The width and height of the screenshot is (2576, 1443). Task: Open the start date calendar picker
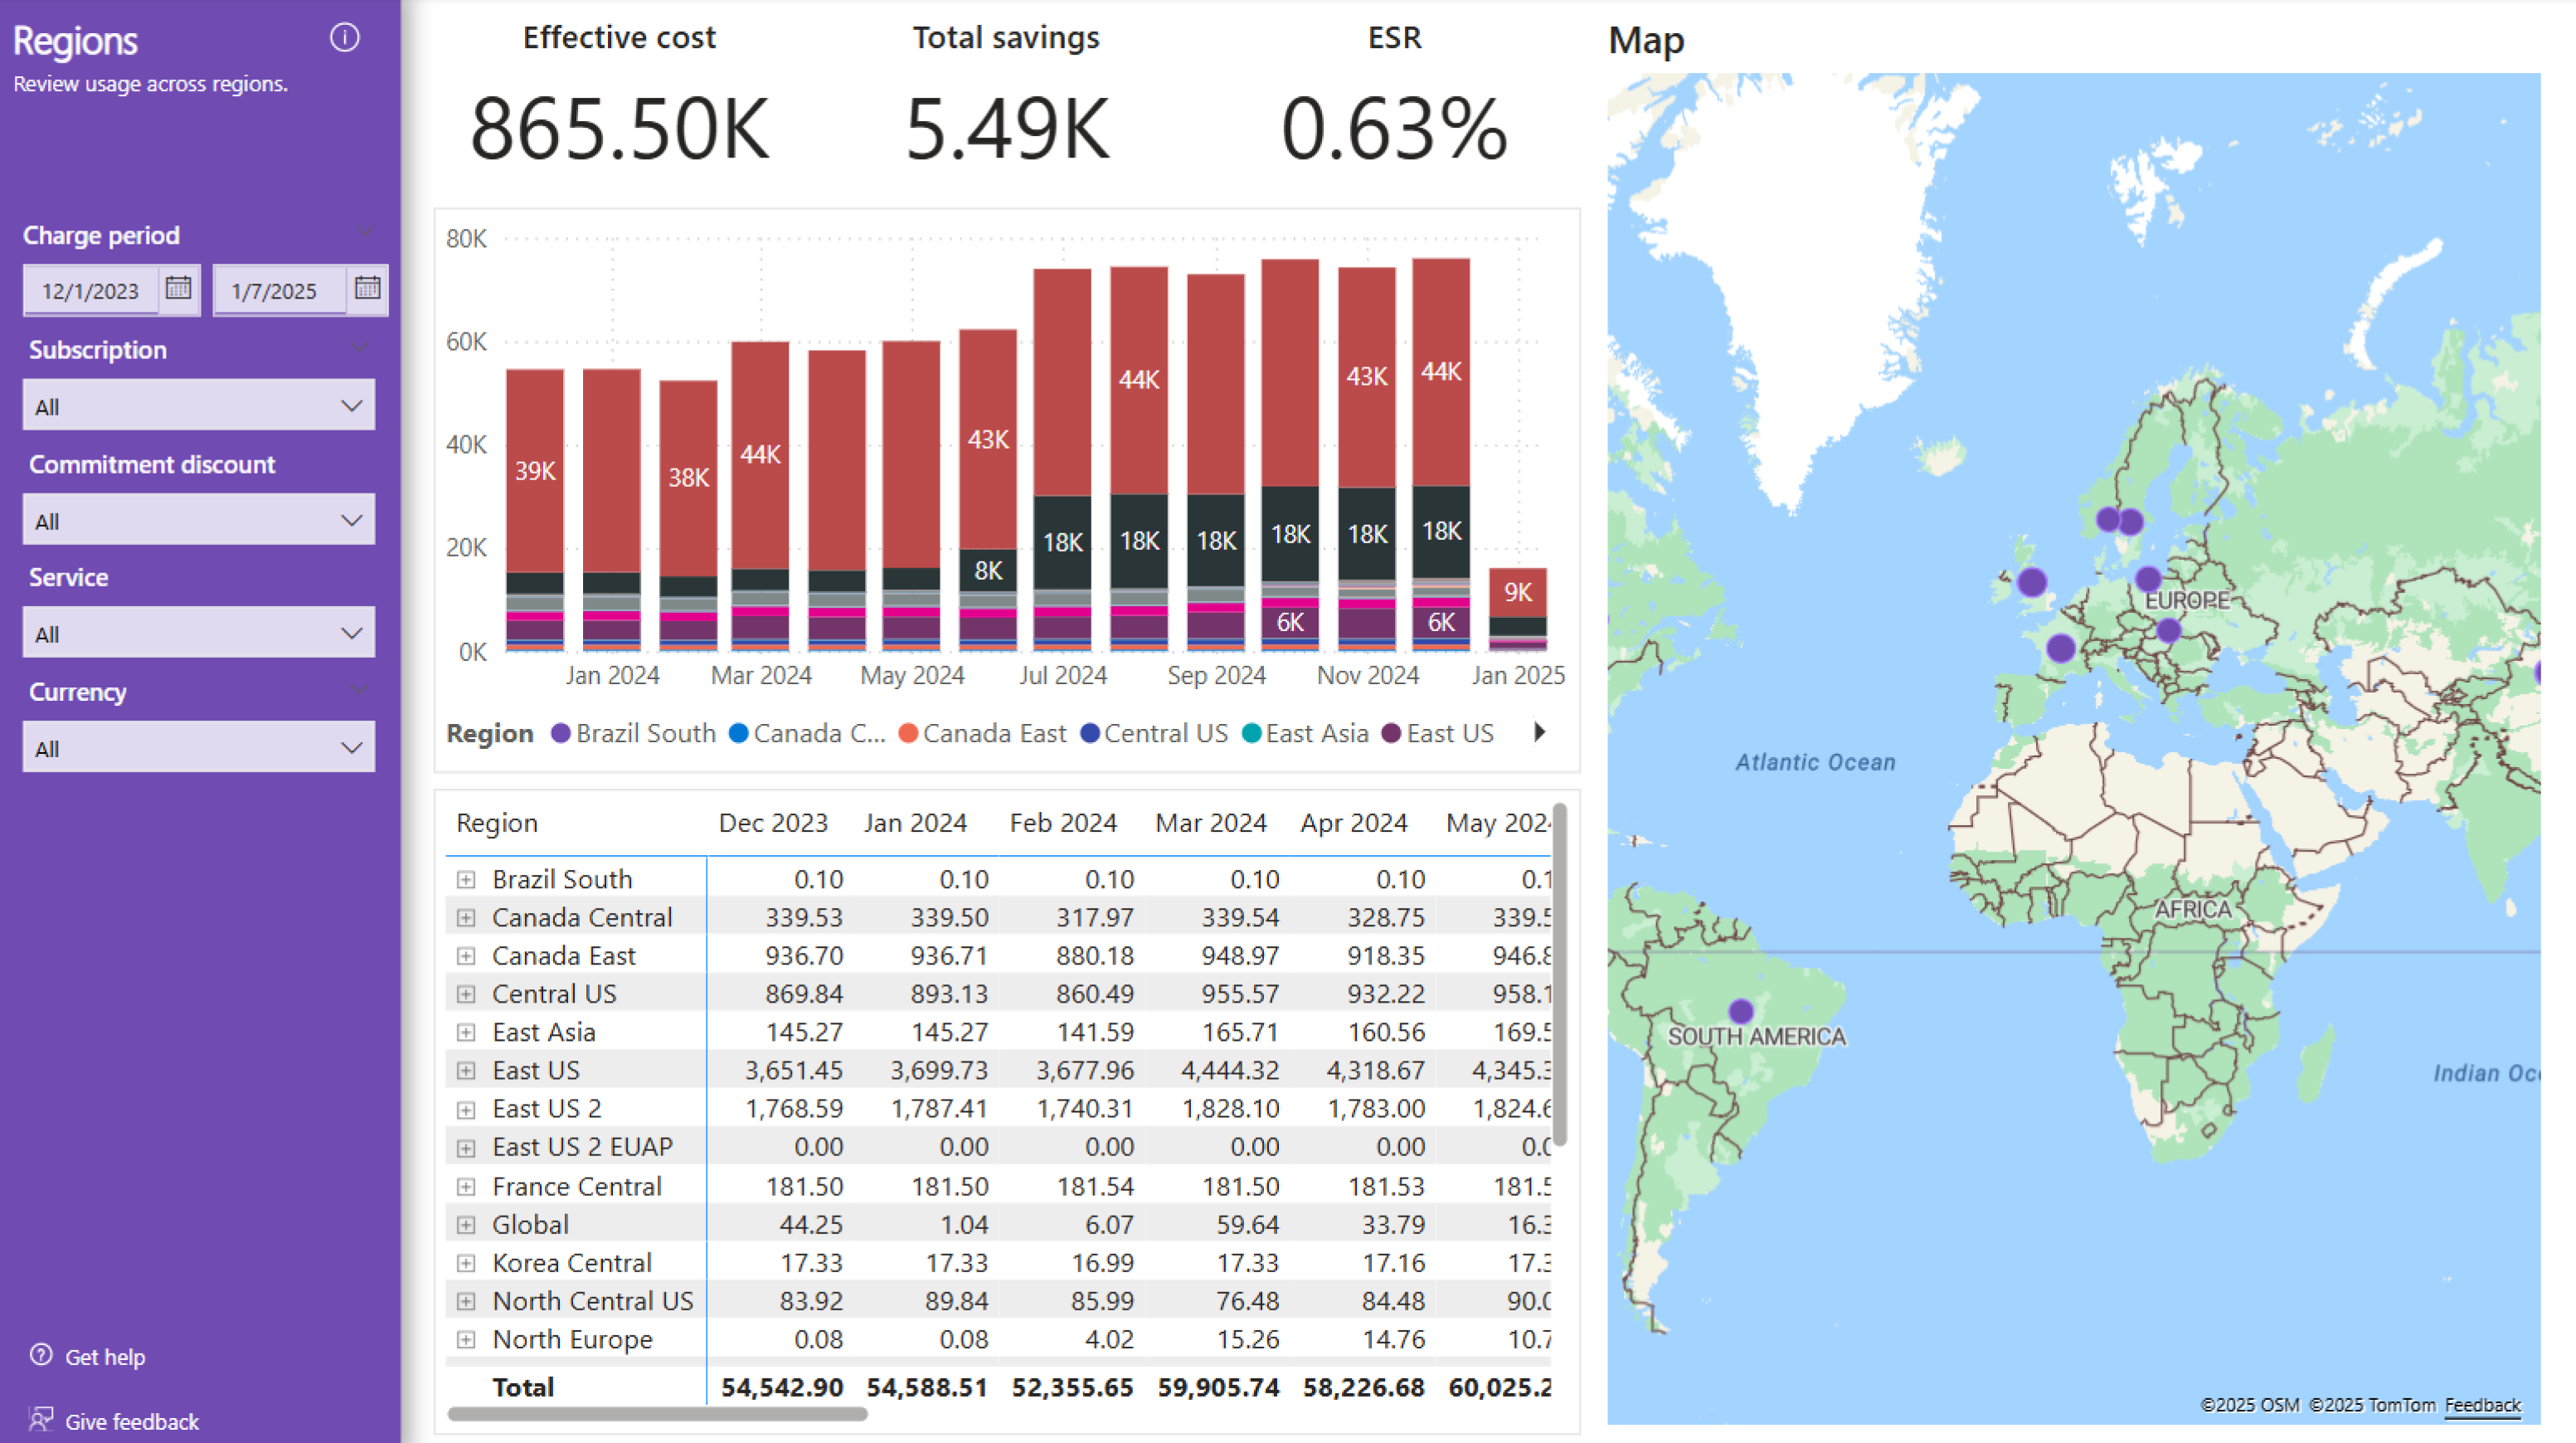coord(178,288)
